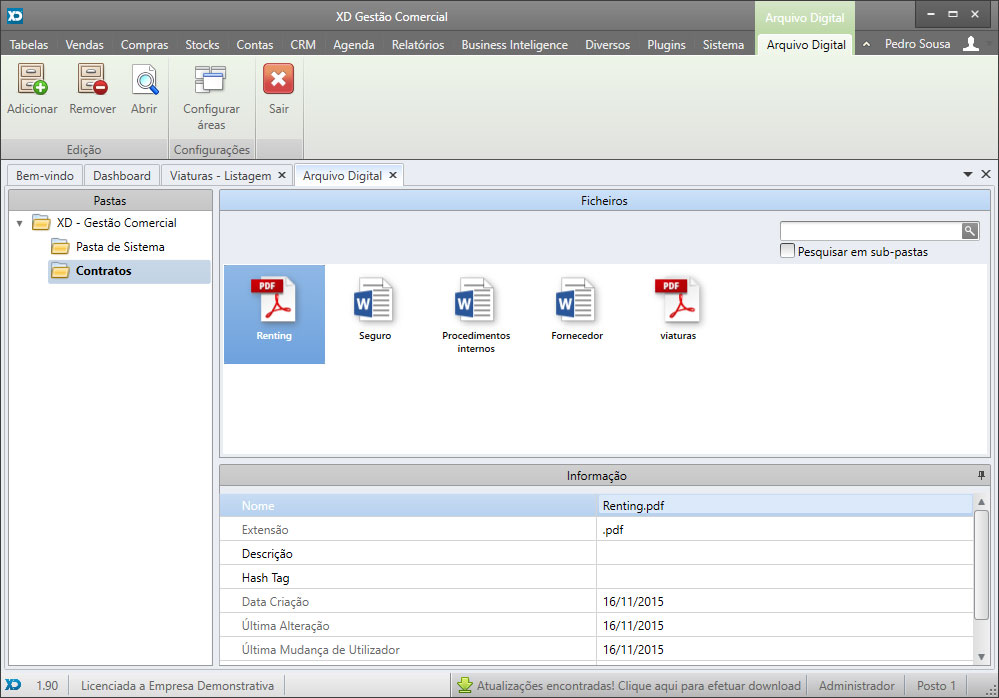
Task: Collapse the ribbon with the chevron
Action: coord(866,45)
